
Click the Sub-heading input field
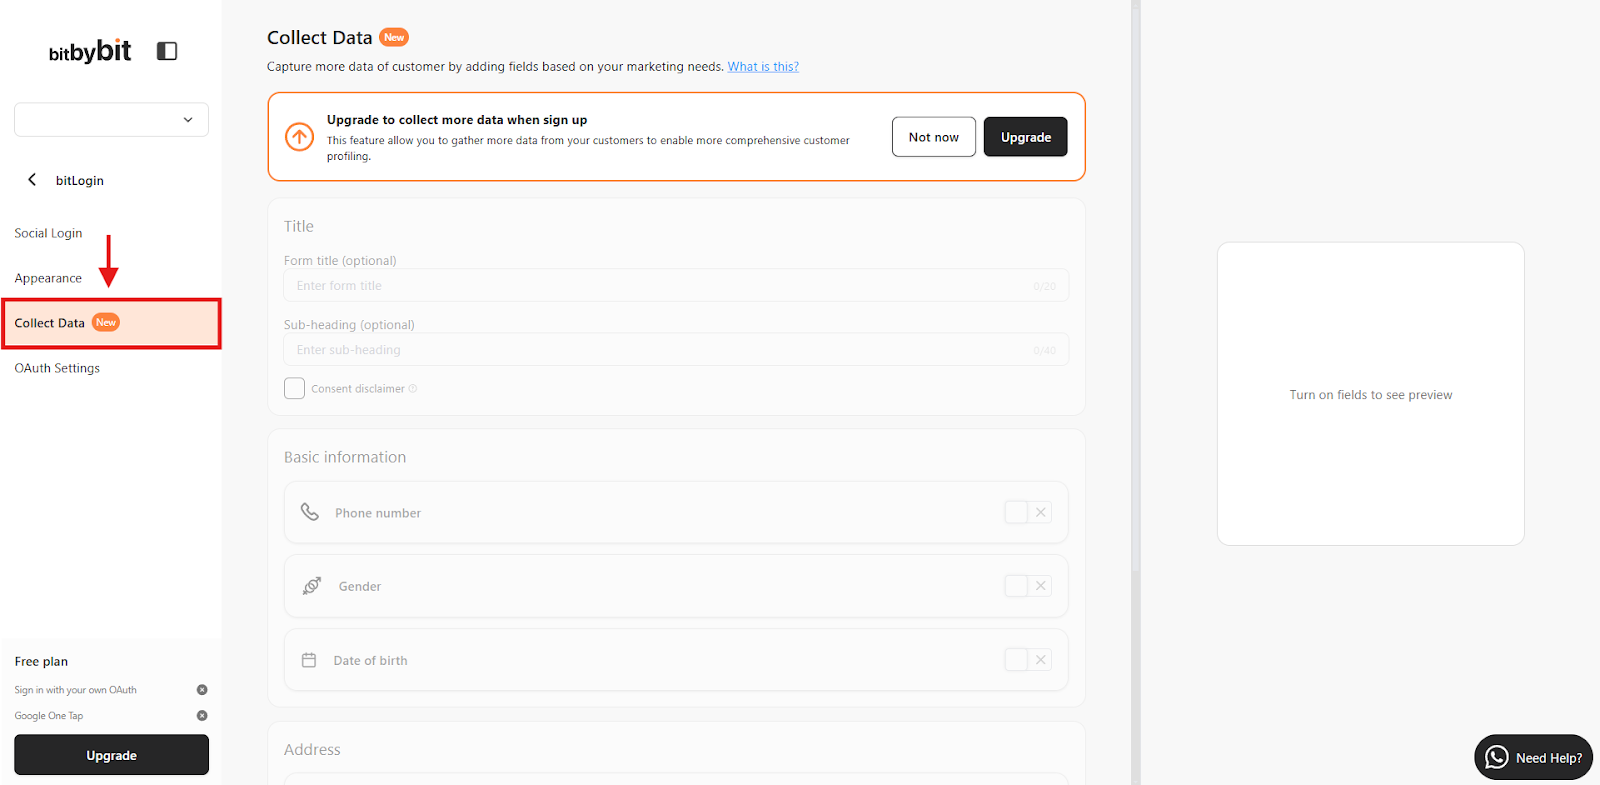point(676,350)
